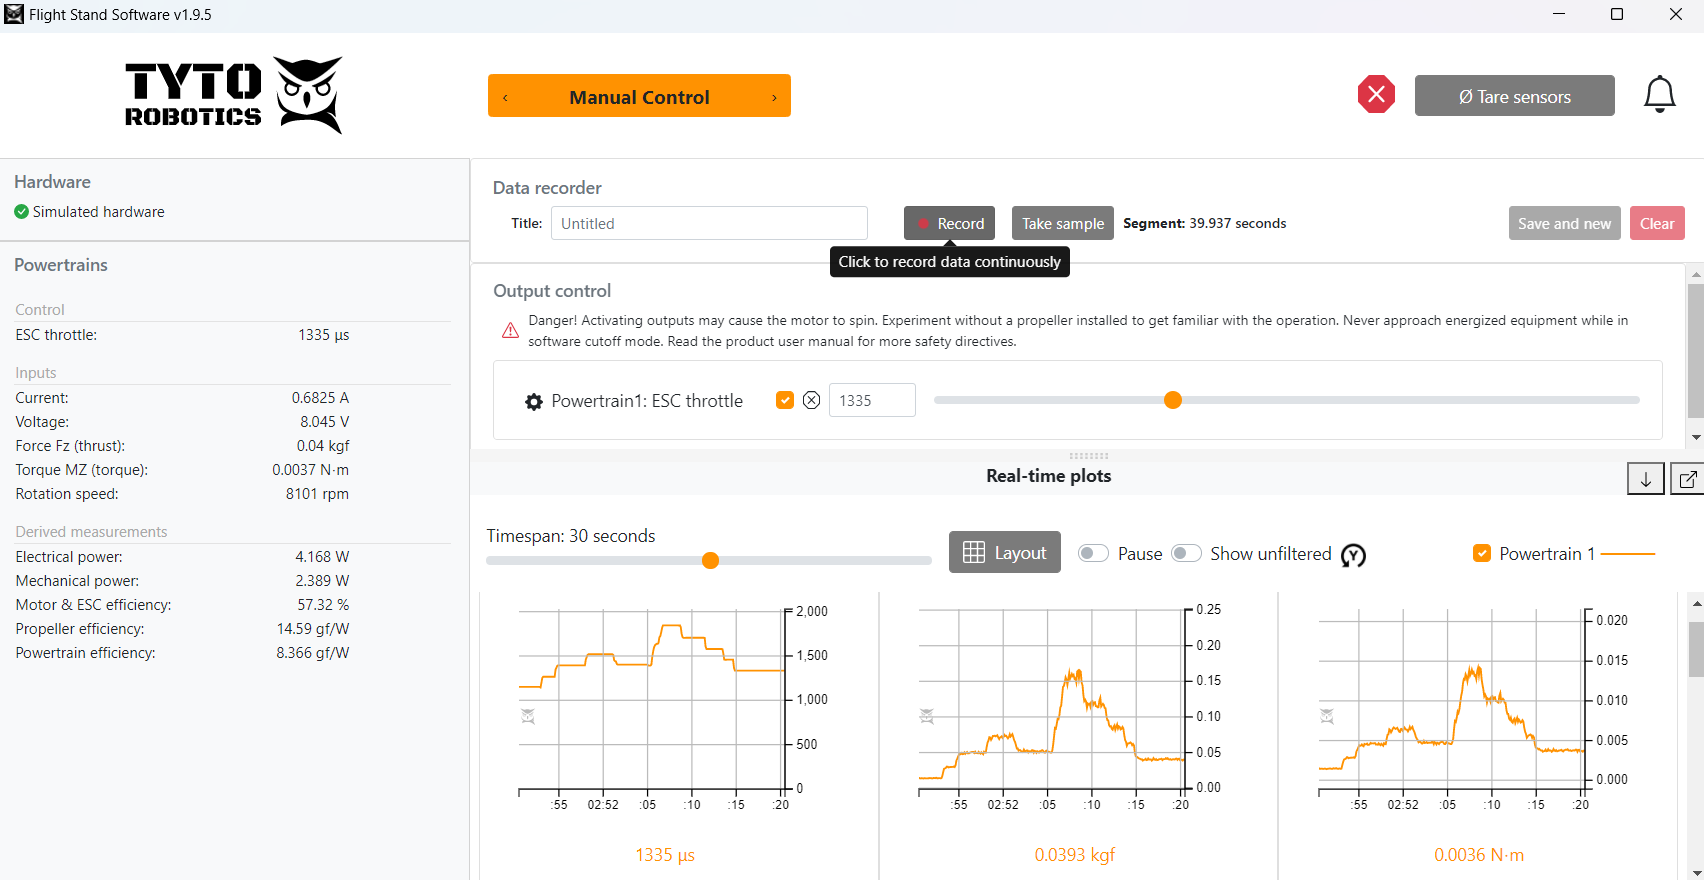Open the notifications bell
This screenshot has width=1704, height=880.
point(1659,95)
